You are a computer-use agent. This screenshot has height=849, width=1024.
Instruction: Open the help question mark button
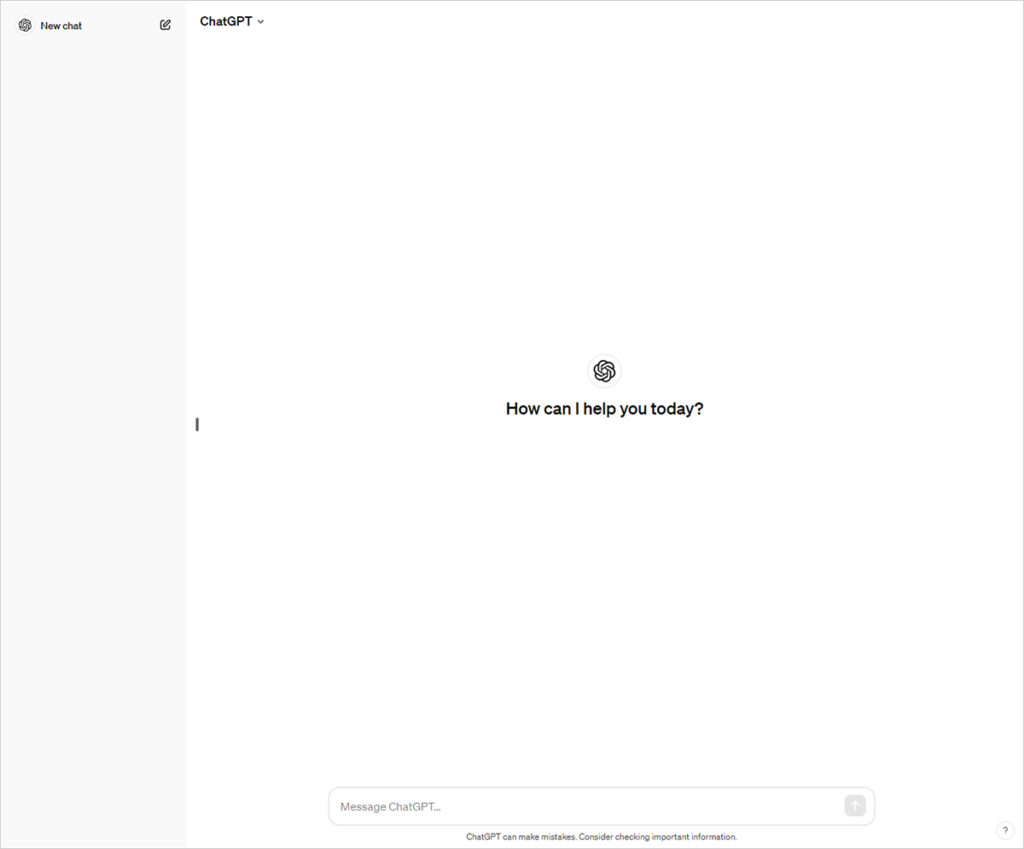1005,830
